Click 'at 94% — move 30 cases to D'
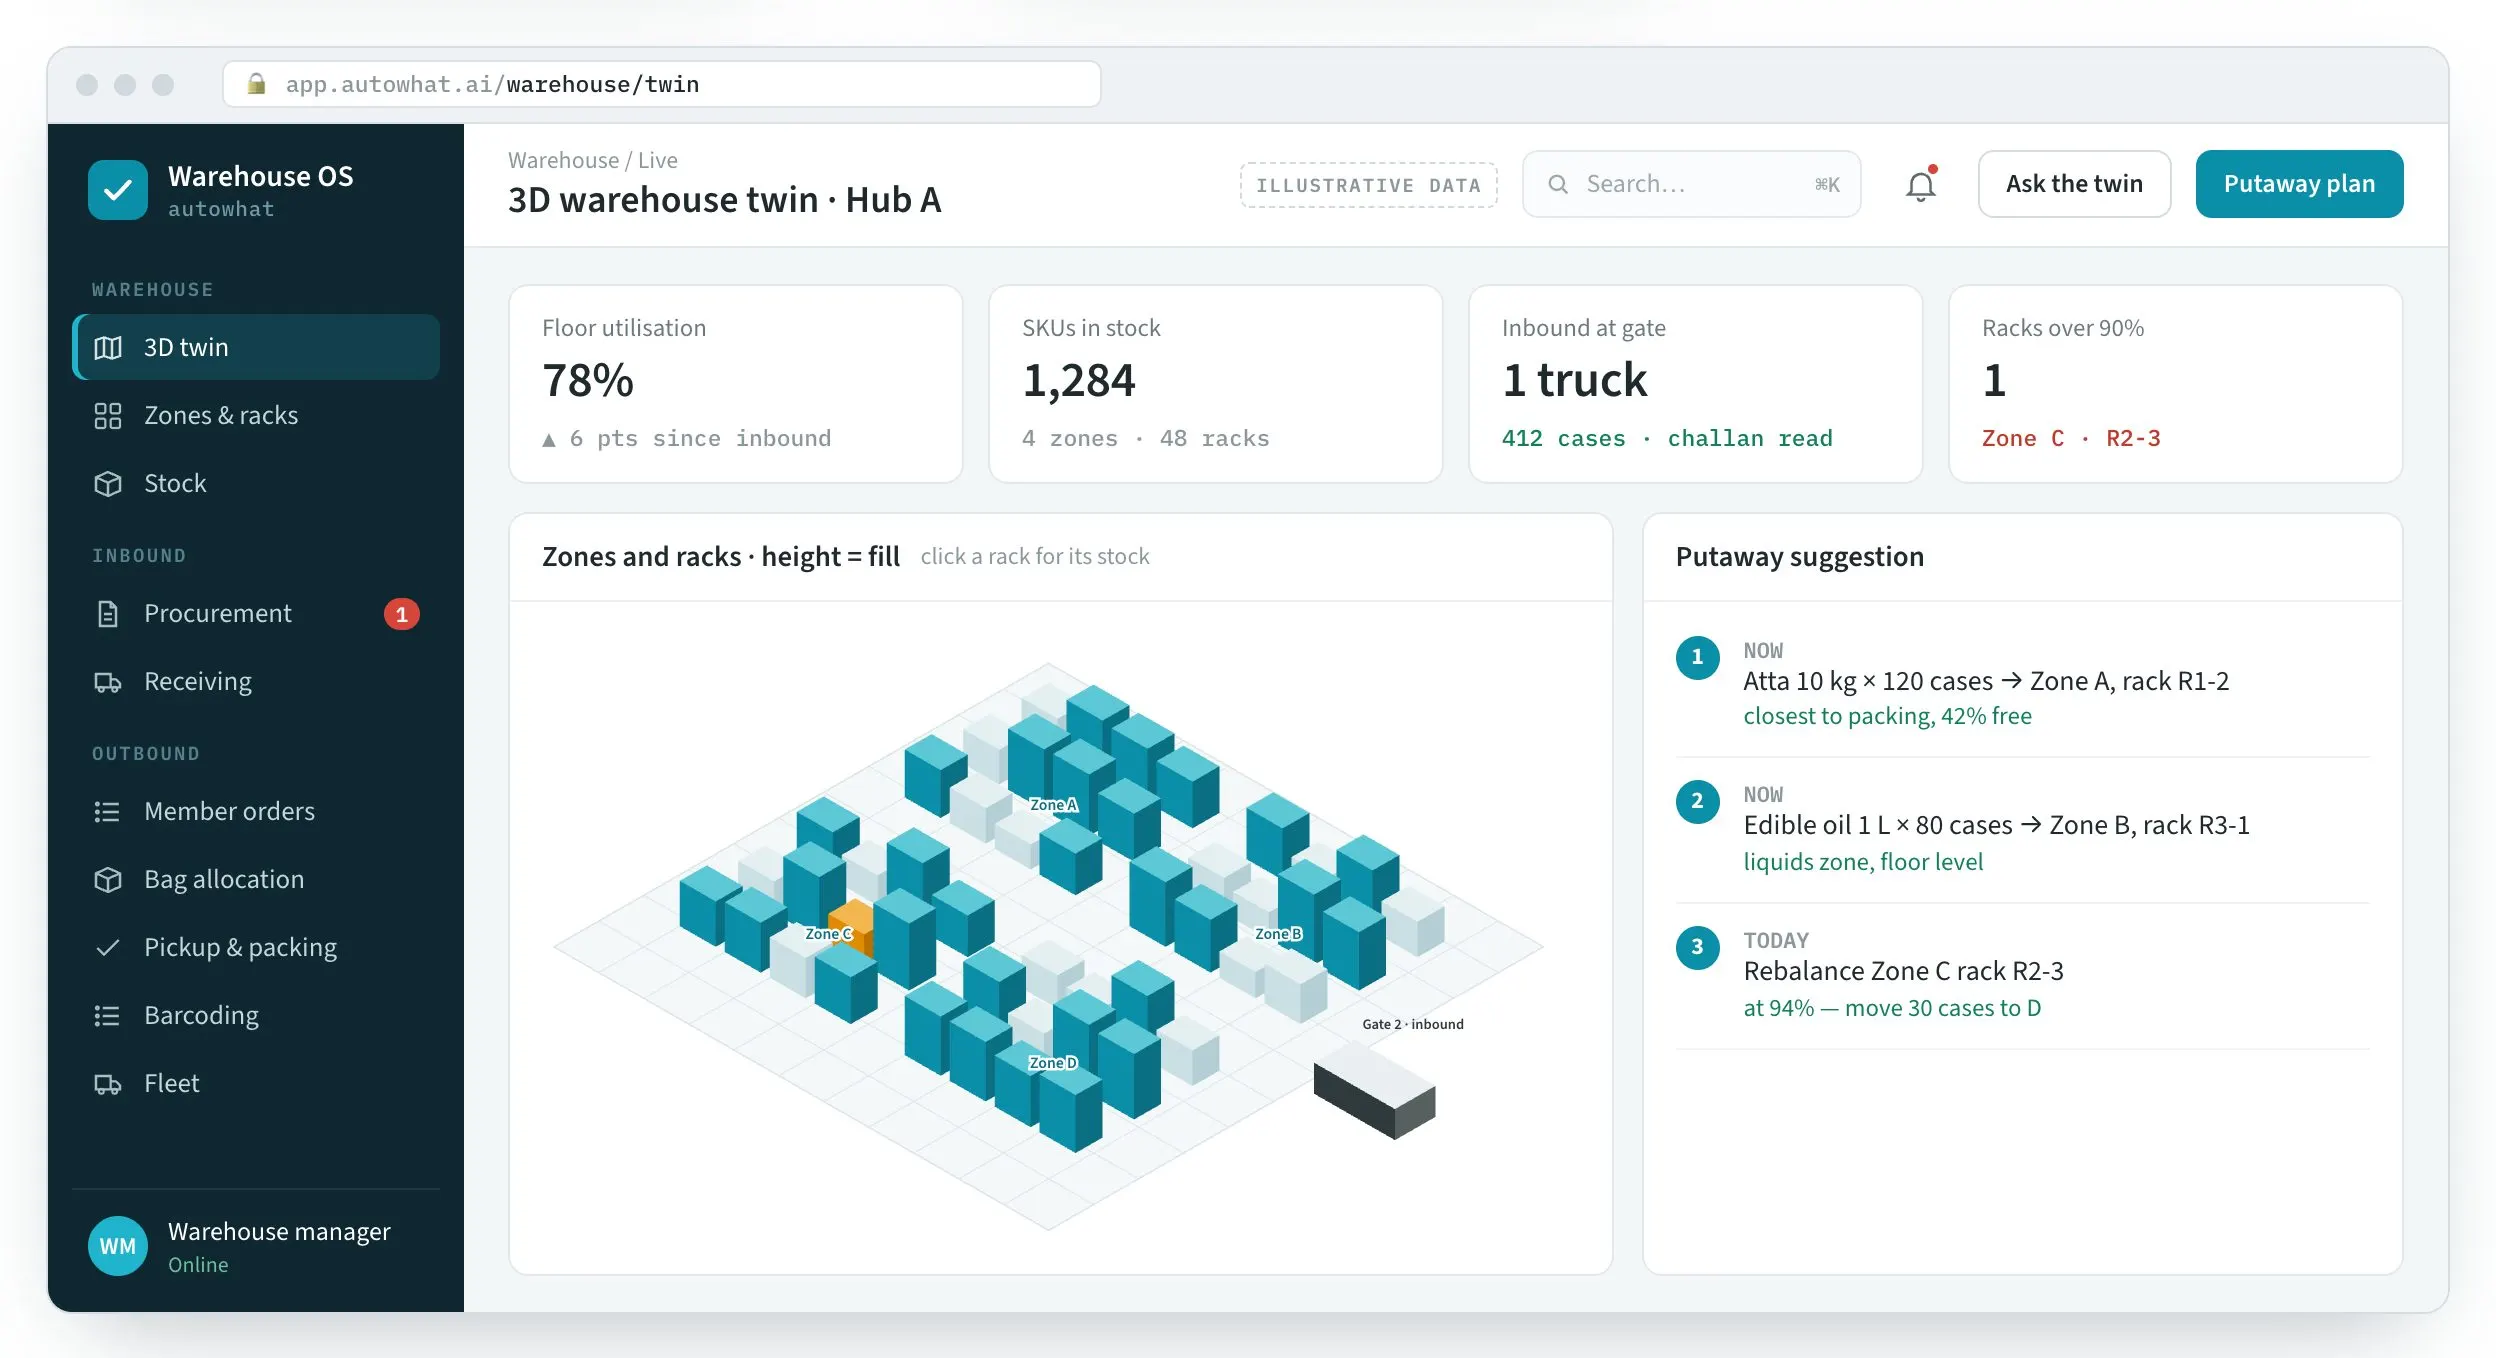Screen dimensions: 2496x1358 tap(1892, 1008)
